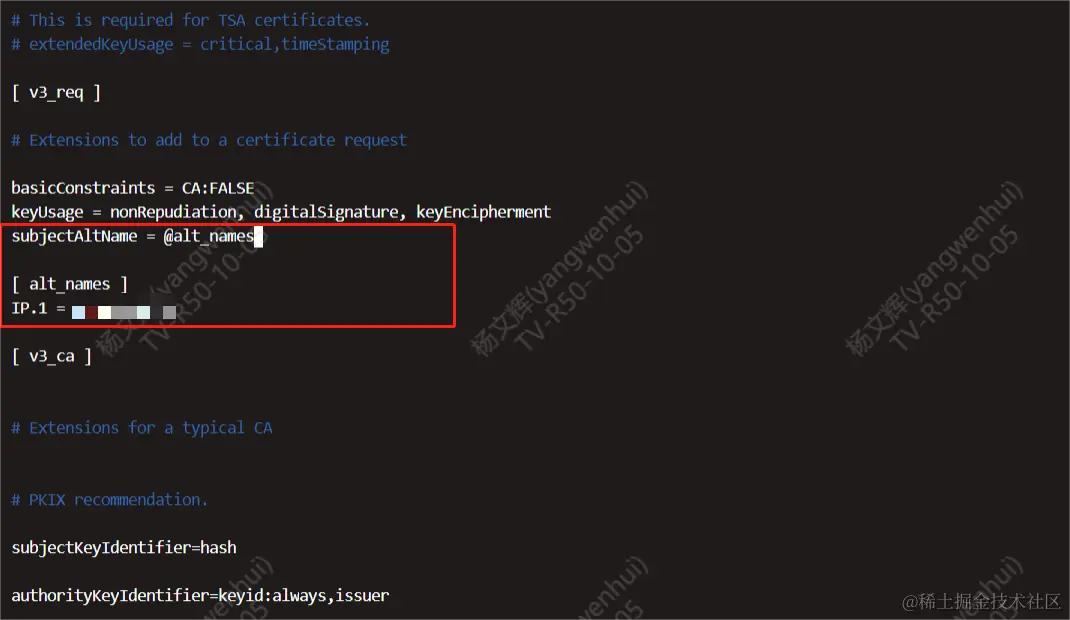Click the line "subjectKeyIdentifier=hash"

click(124, 548)
